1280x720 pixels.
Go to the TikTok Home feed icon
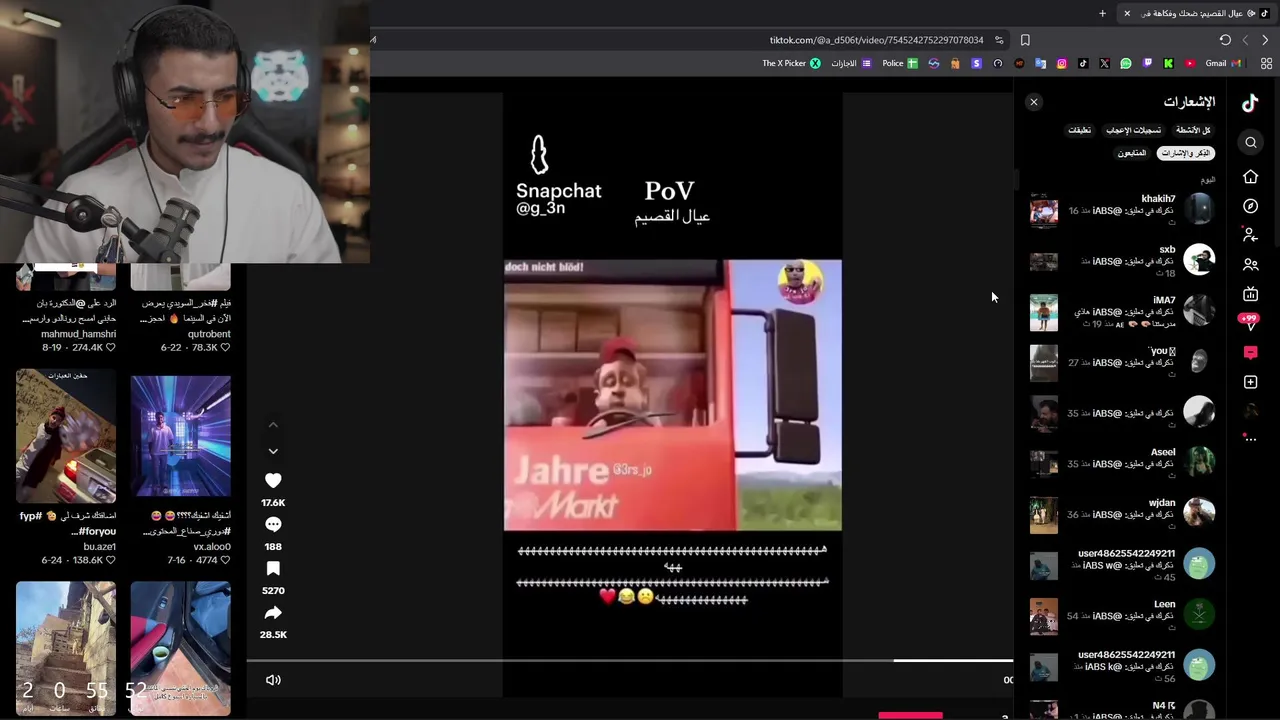[x=1250, y=177]
